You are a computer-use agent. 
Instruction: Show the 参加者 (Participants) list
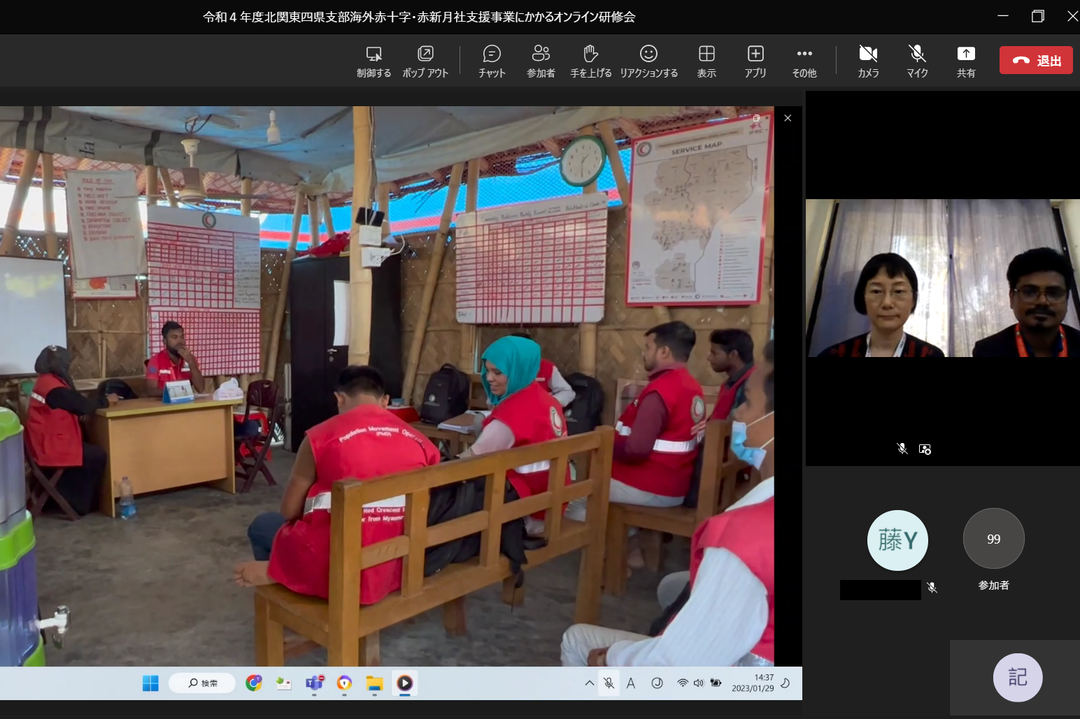click(x=541, y=61)
